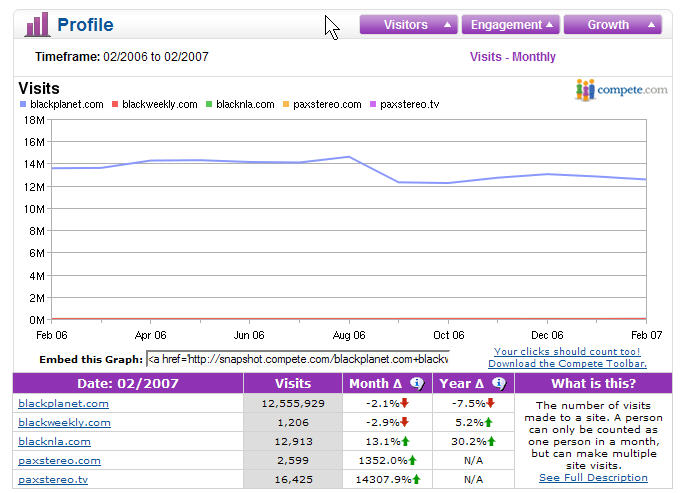Click the Month delta info icon
The image size is (688, 493).
click(x=417, y=383)
